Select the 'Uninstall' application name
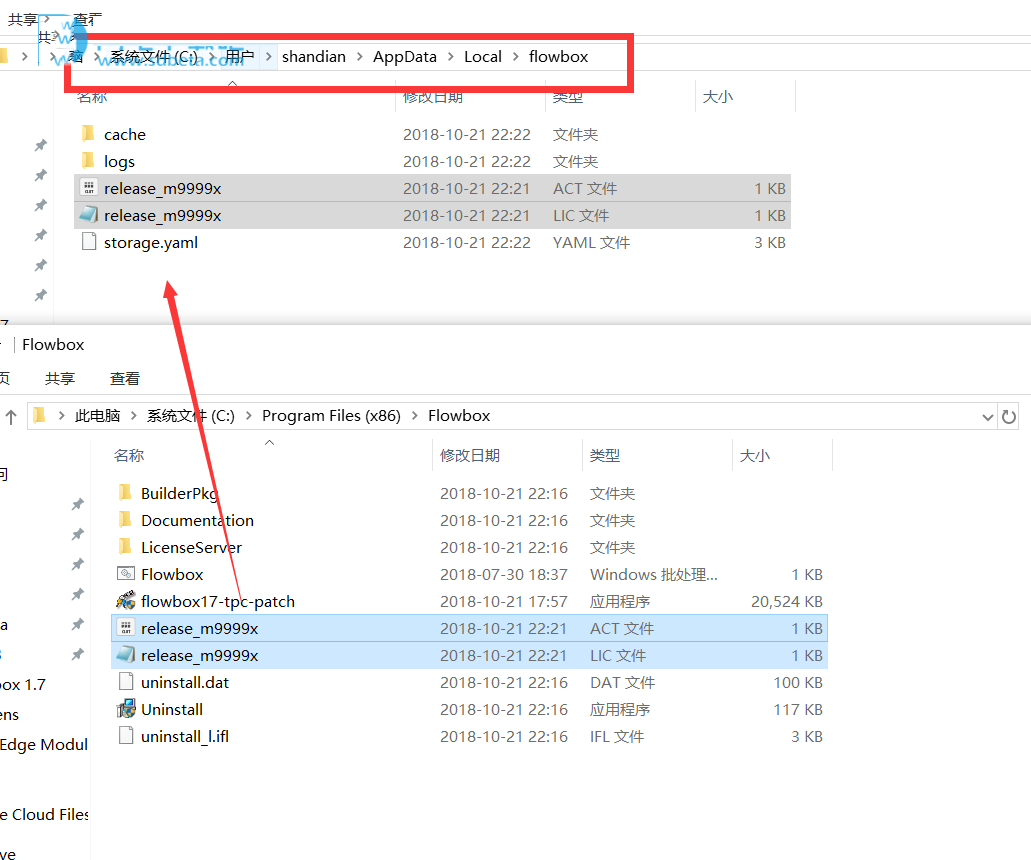This screenshot has width=1031, height=860. coord(172,709)
